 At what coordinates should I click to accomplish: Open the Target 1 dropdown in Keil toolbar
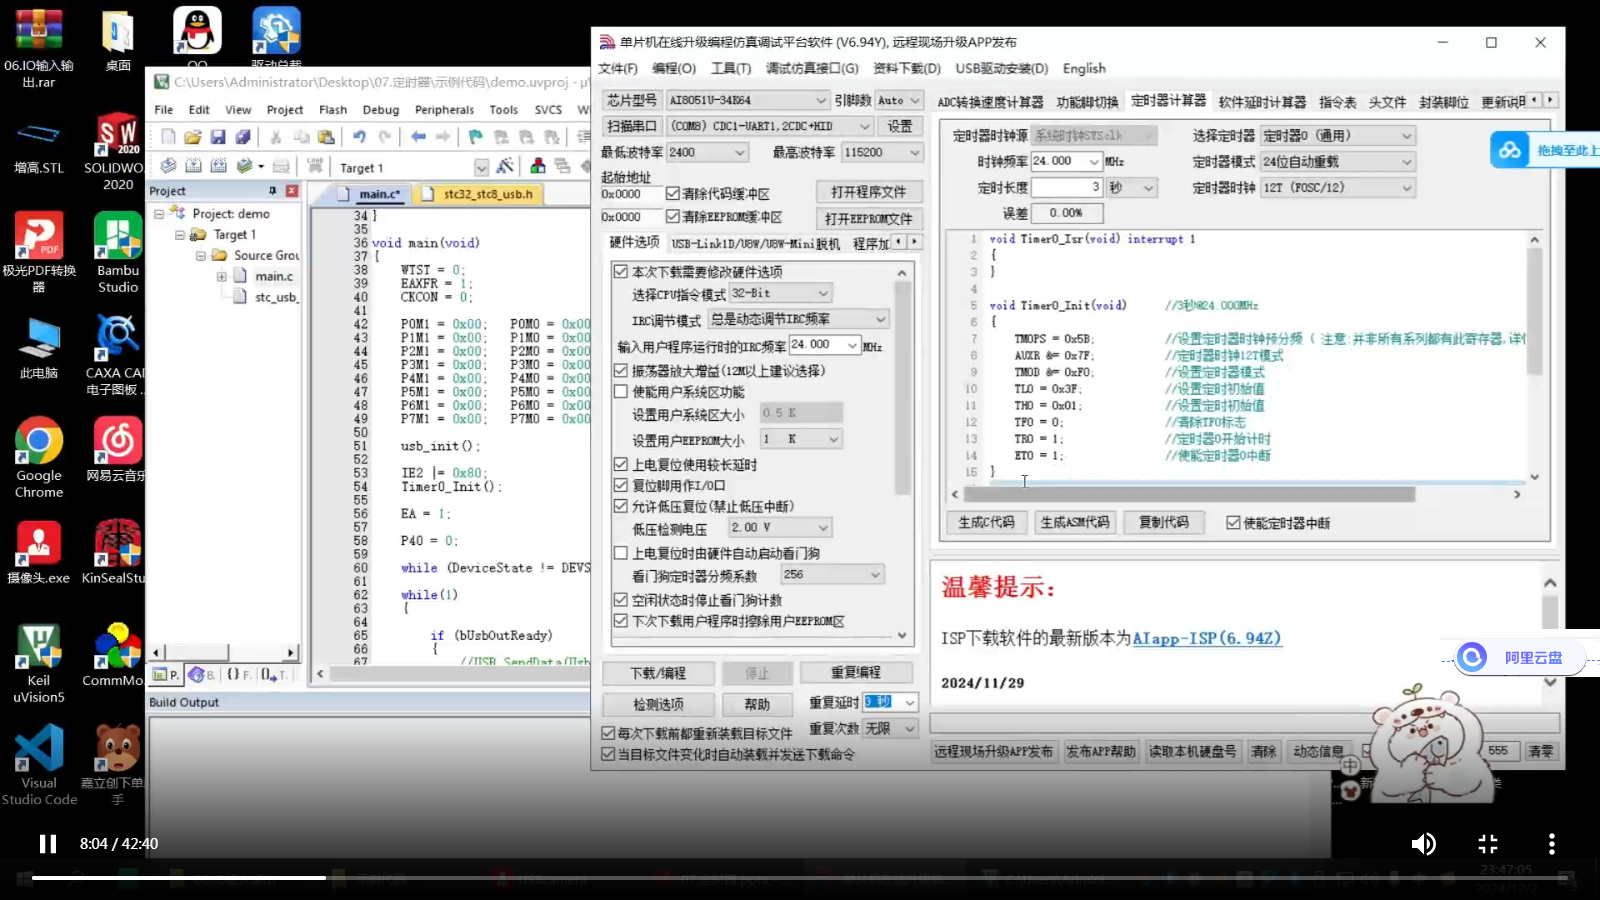click(x=481, y=167)
